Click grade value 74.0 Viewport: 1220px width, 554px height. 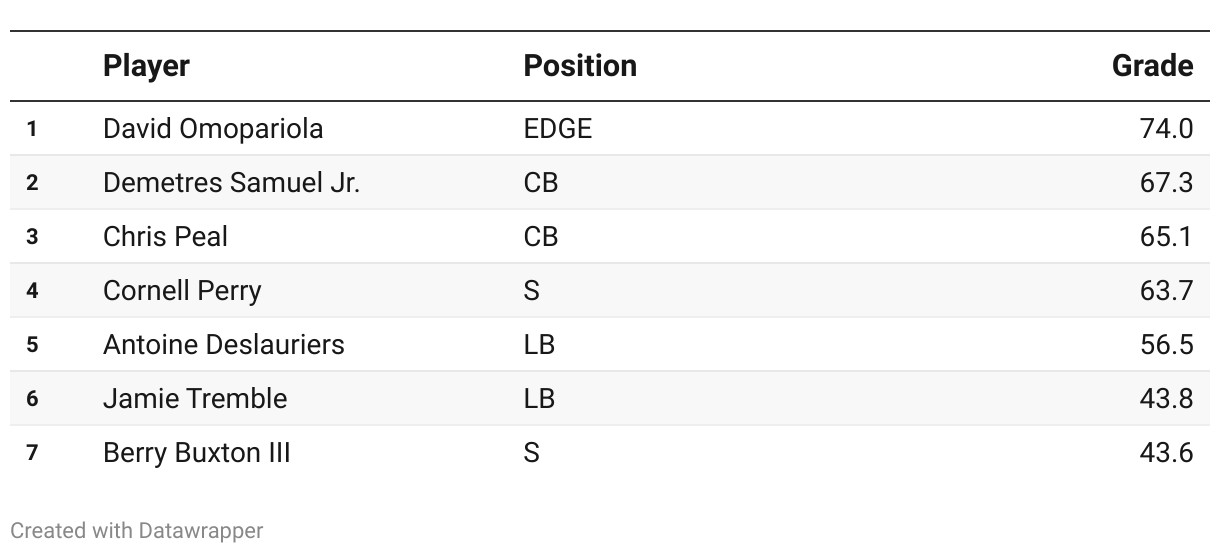click(1166, 129)
